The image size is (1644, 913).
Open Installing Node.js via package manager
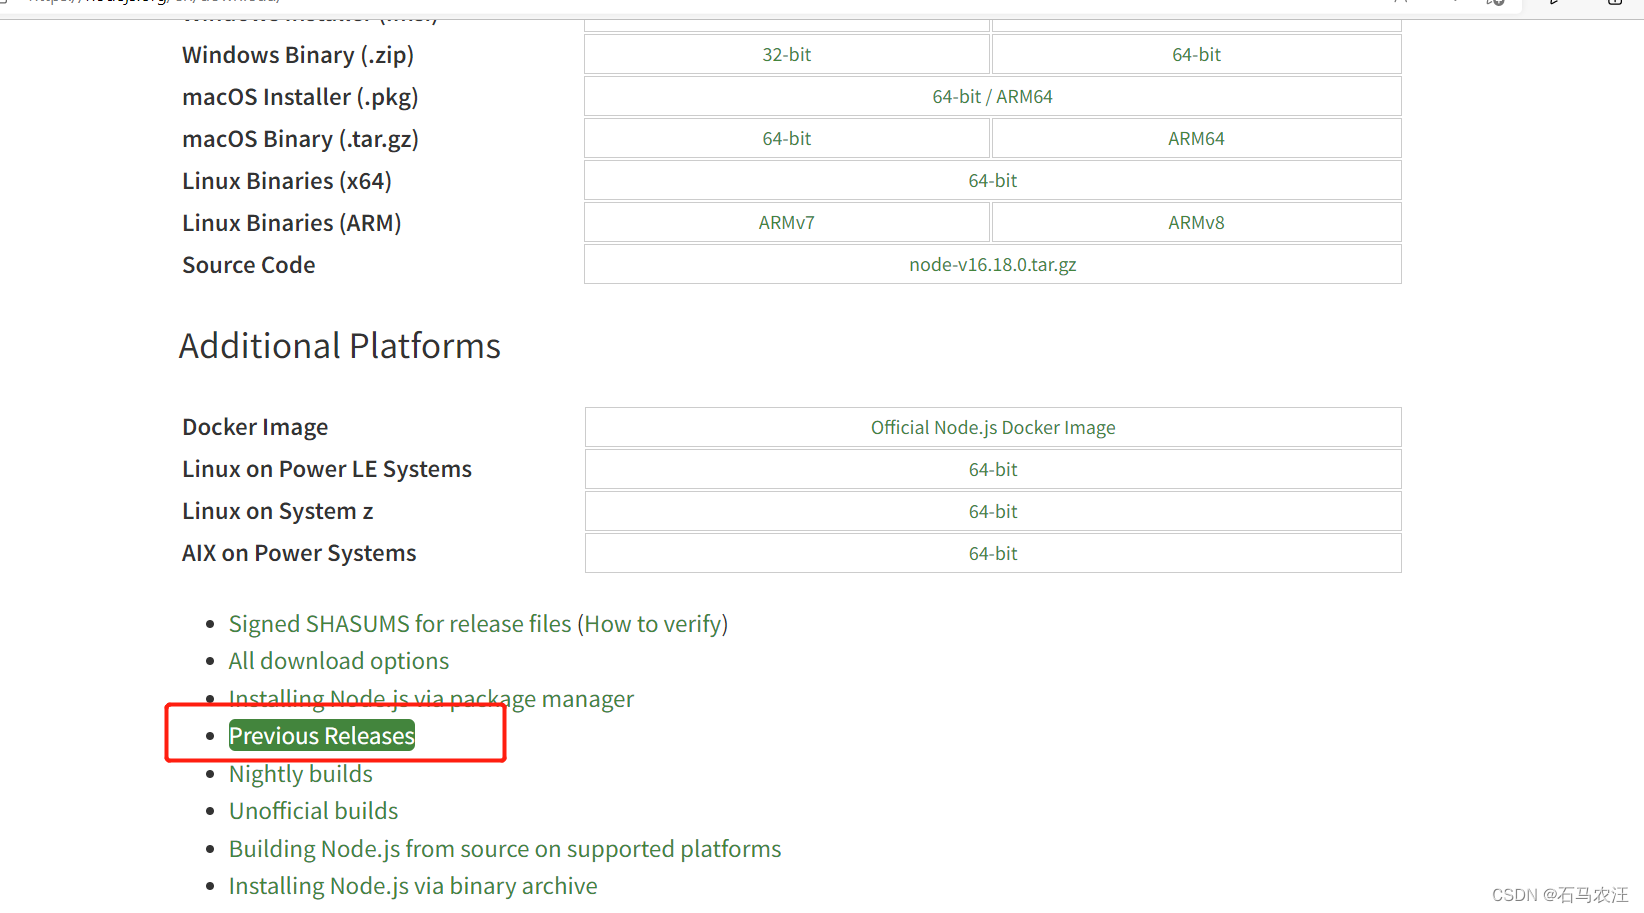[431, 699]
